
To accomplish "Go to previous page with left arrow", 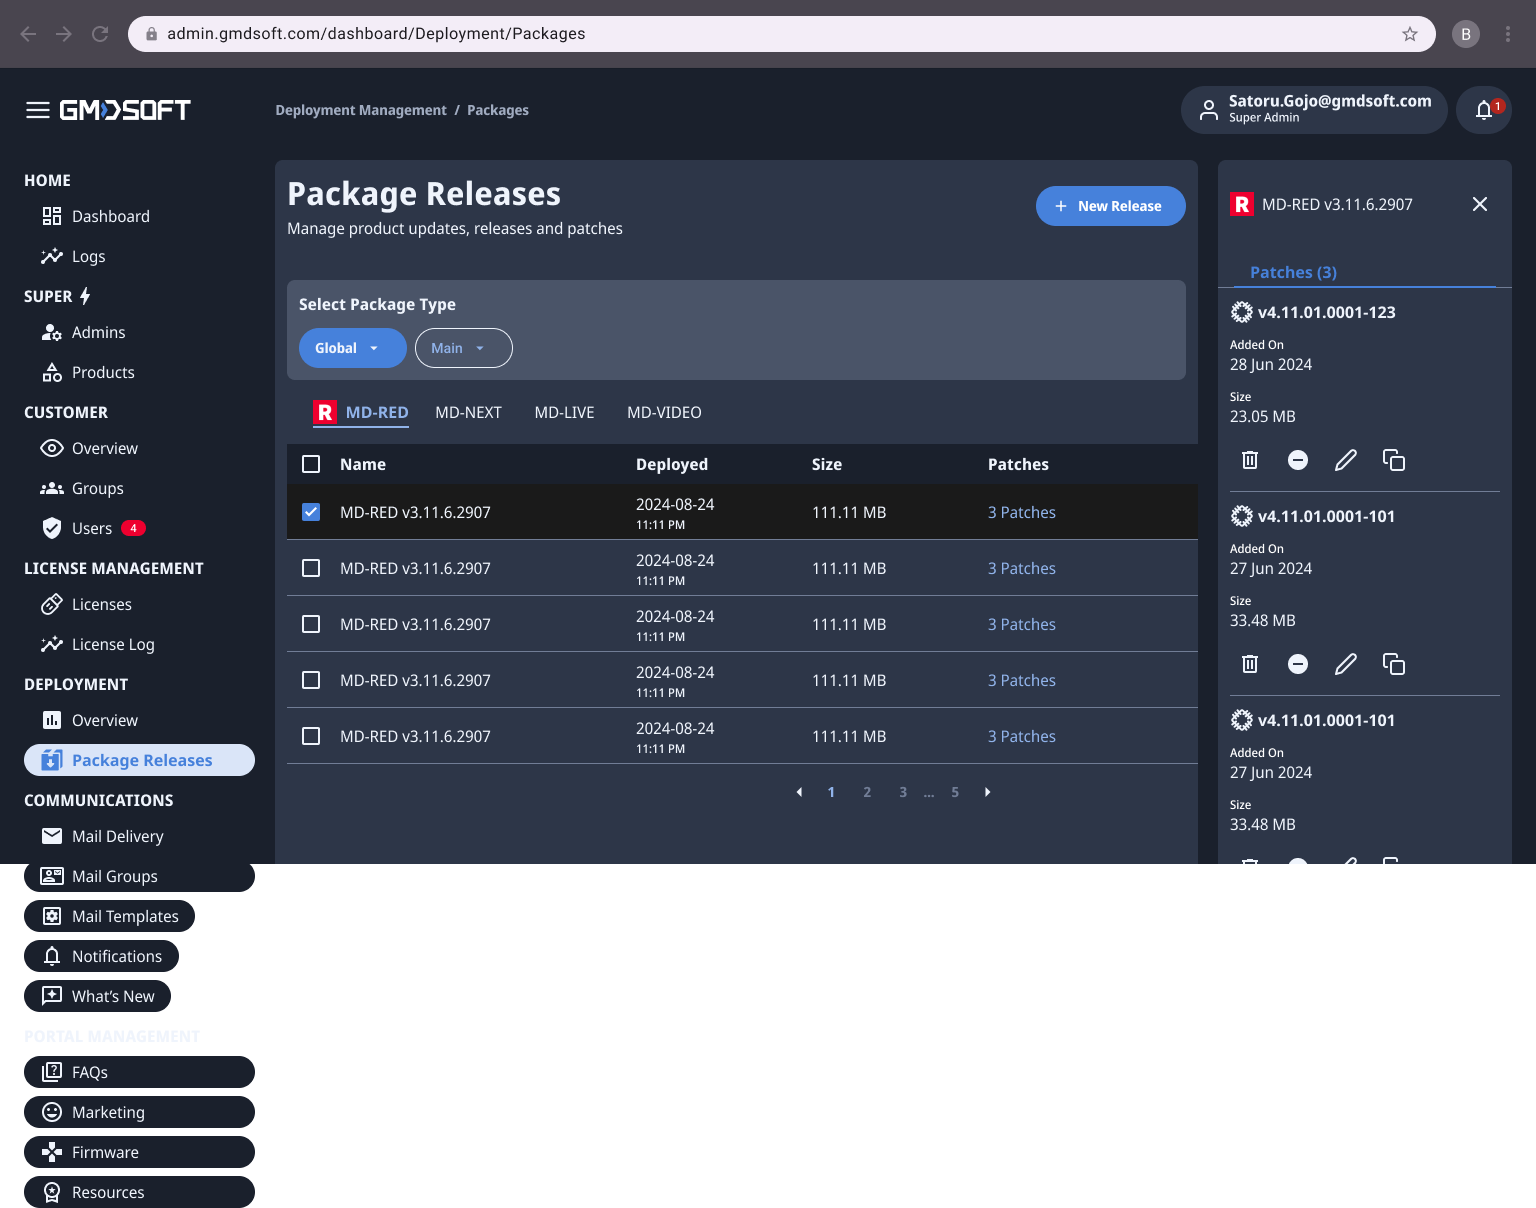I will [799, 792].
